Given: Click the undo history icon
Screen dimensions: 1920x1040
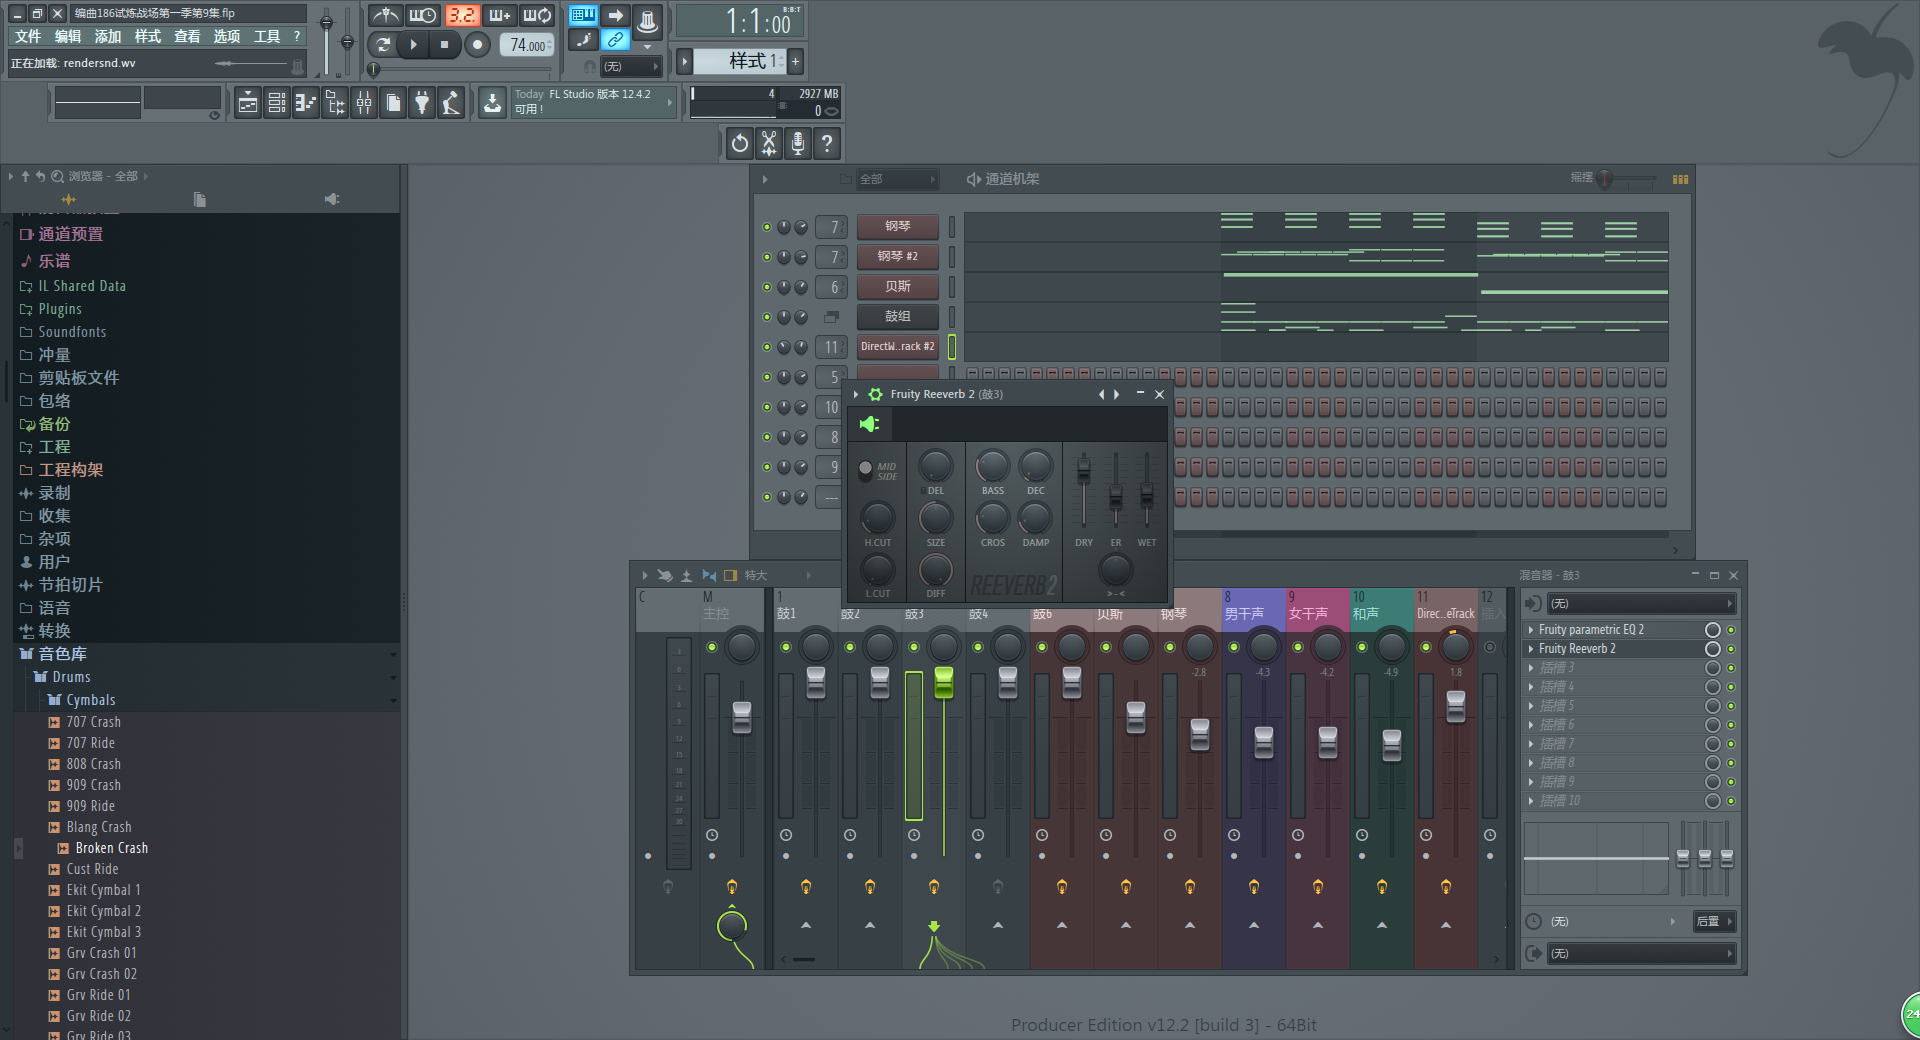Looking at the screenshot, I should coord(740,143).
